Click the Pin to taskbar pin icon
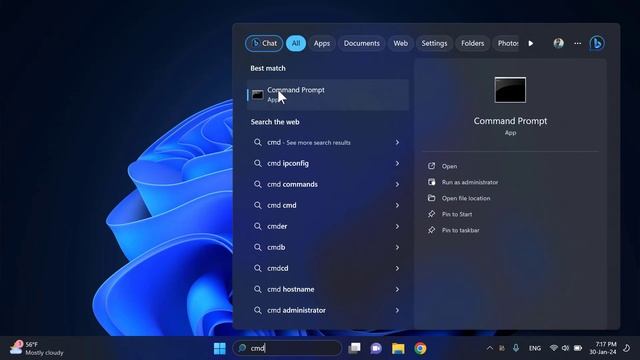 431,229
